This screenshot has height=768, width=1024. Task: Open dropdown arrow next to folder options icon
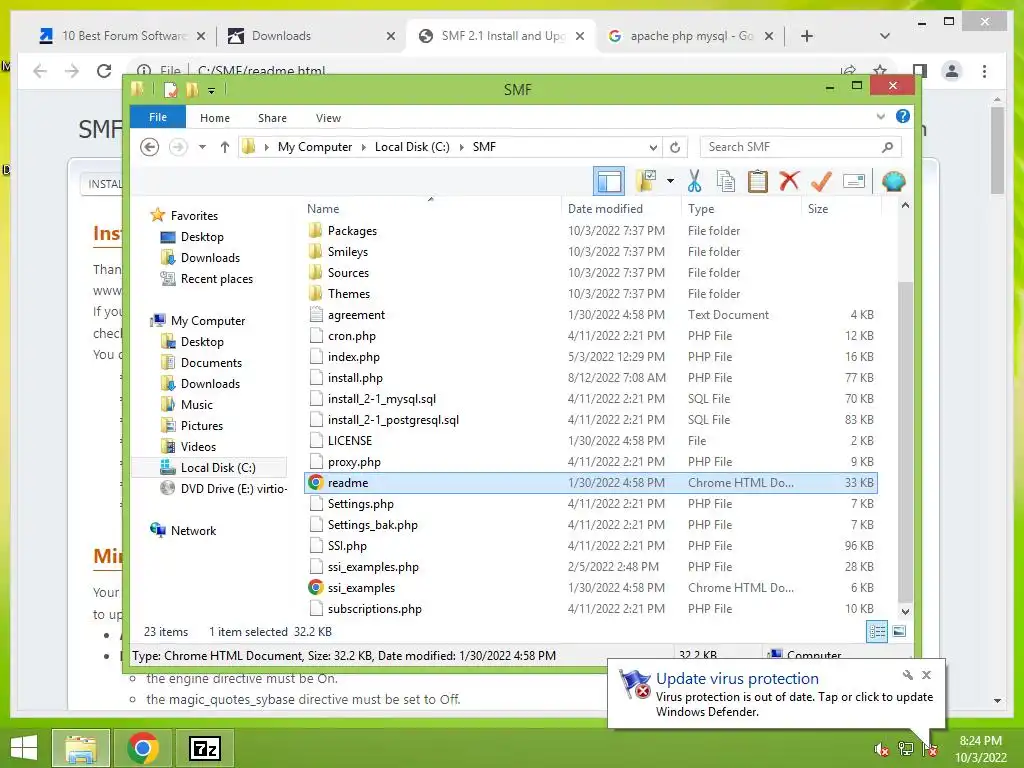(x=670, y=181)
